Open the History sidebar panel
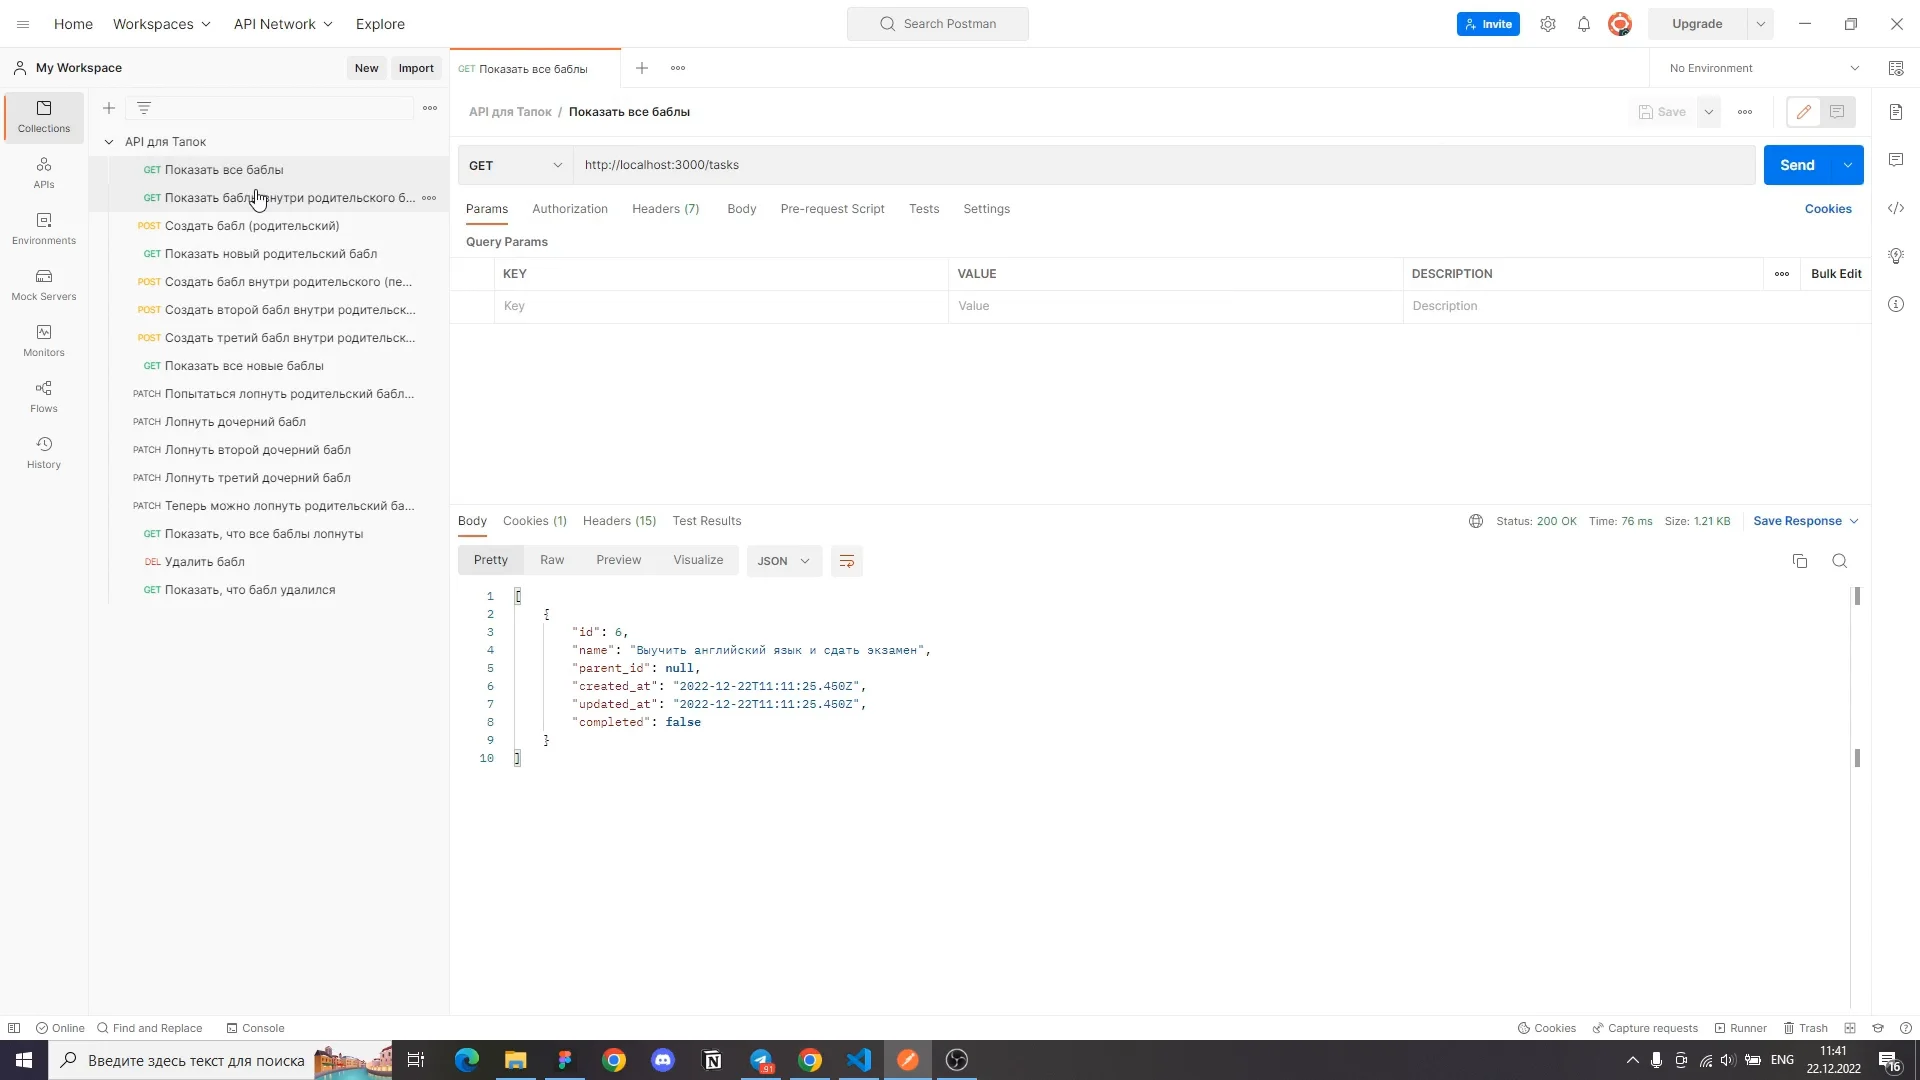The image size is (1920, 1080). point(44,452)
